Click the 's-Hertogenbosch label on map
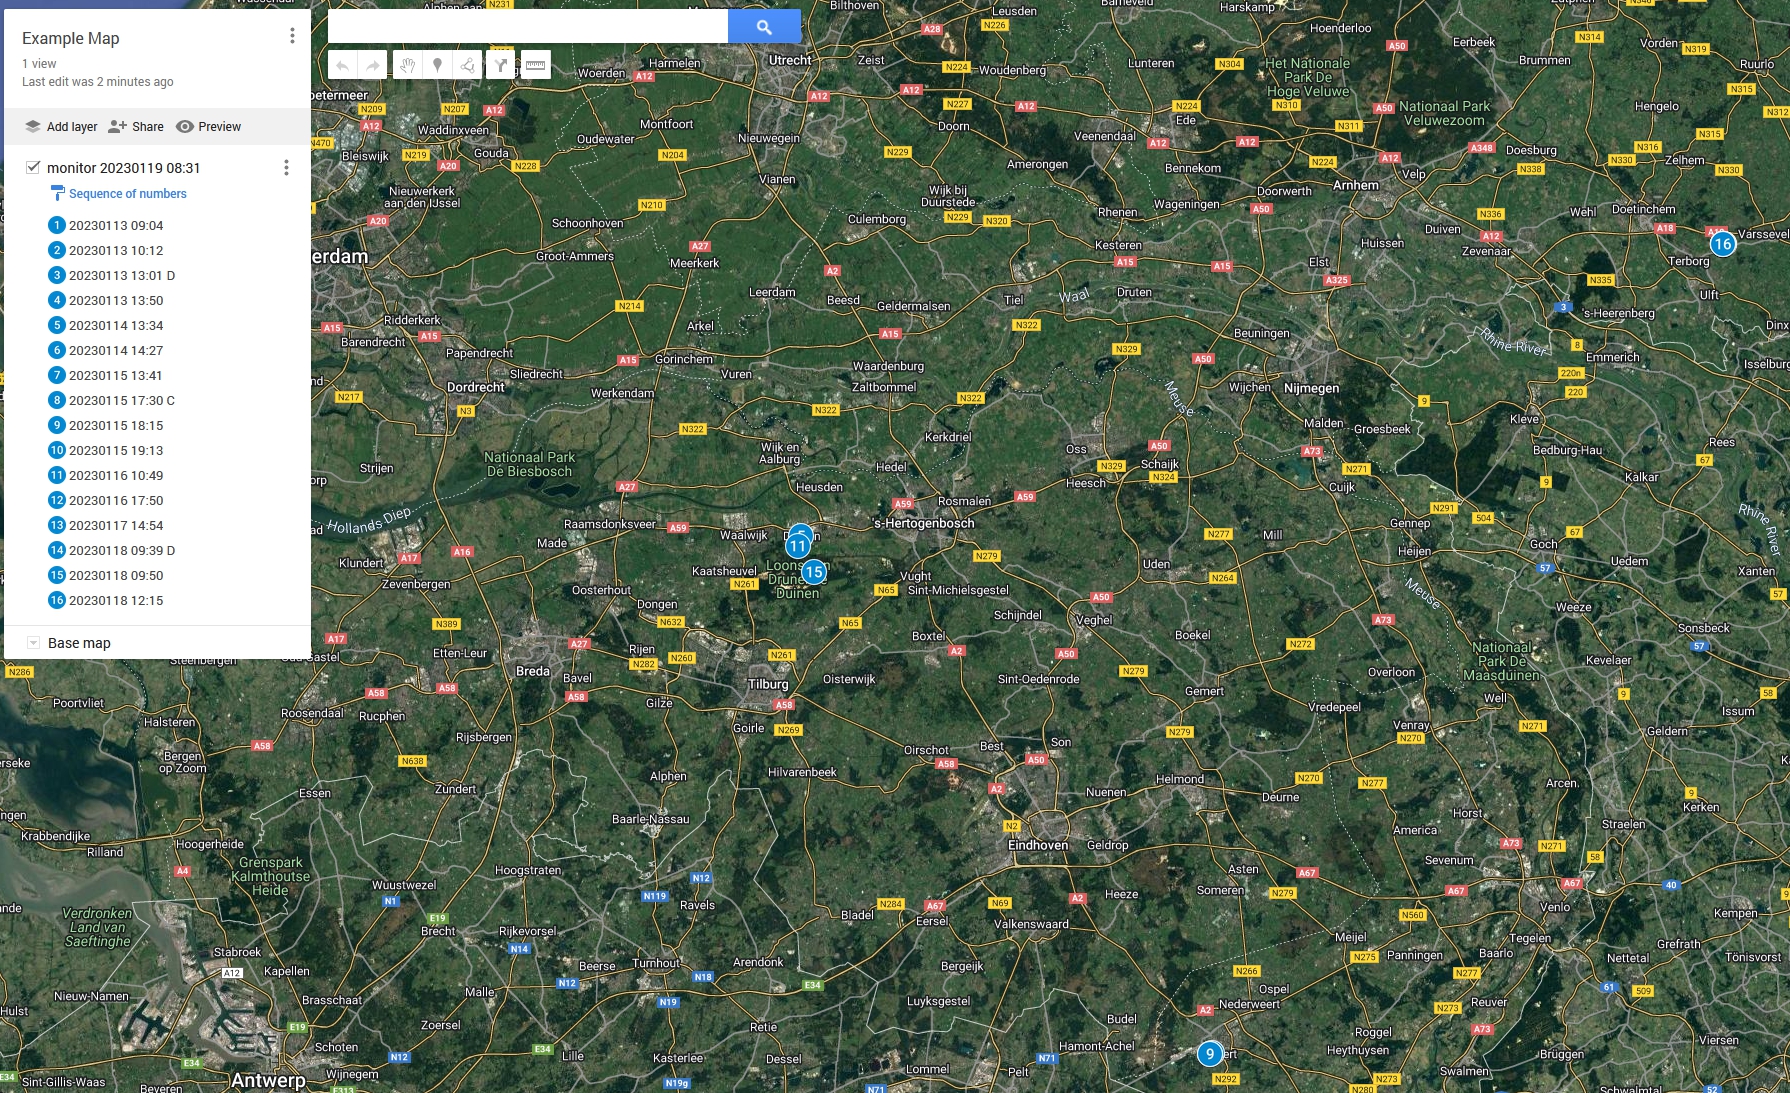Screen dimensions: 1790x1093 coord(924,523)
